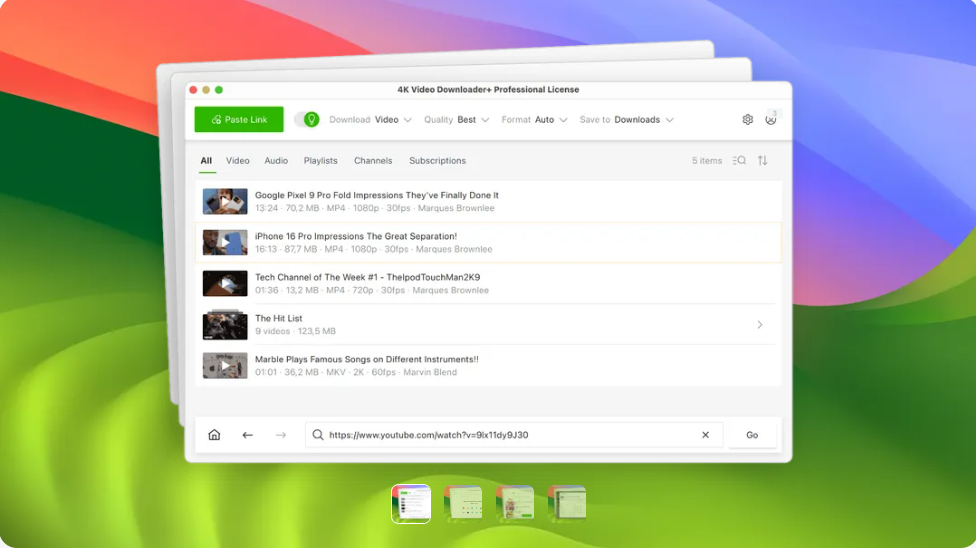Switch to the Video tab

[238, 161]
